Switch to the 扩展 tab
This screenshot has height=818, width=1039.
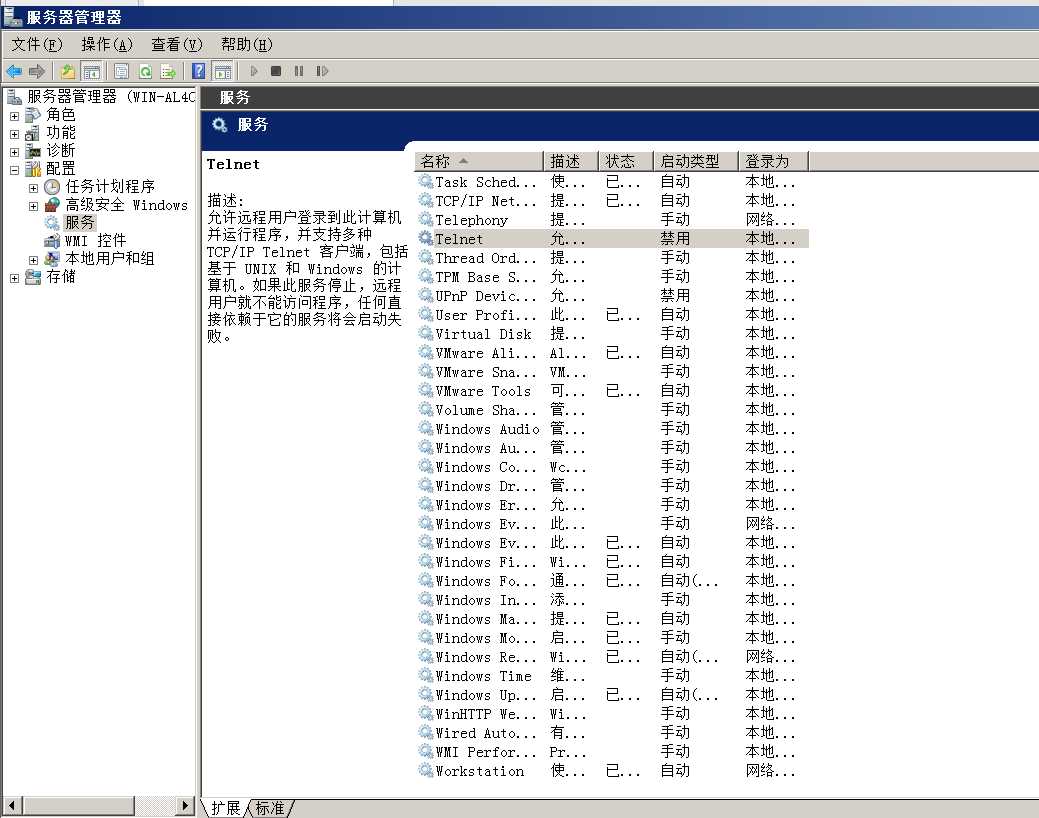(x=225, y=808)
